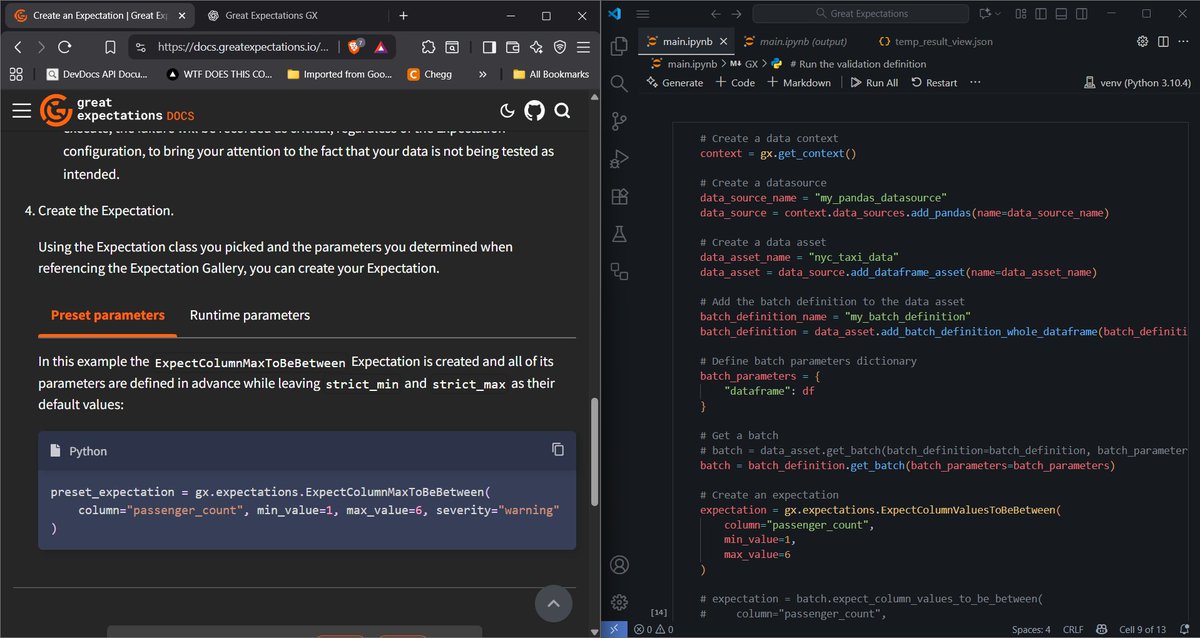Open the VS Code hamburger application menu
This screenshot has height=638, width=1200.
click(643, 14)
